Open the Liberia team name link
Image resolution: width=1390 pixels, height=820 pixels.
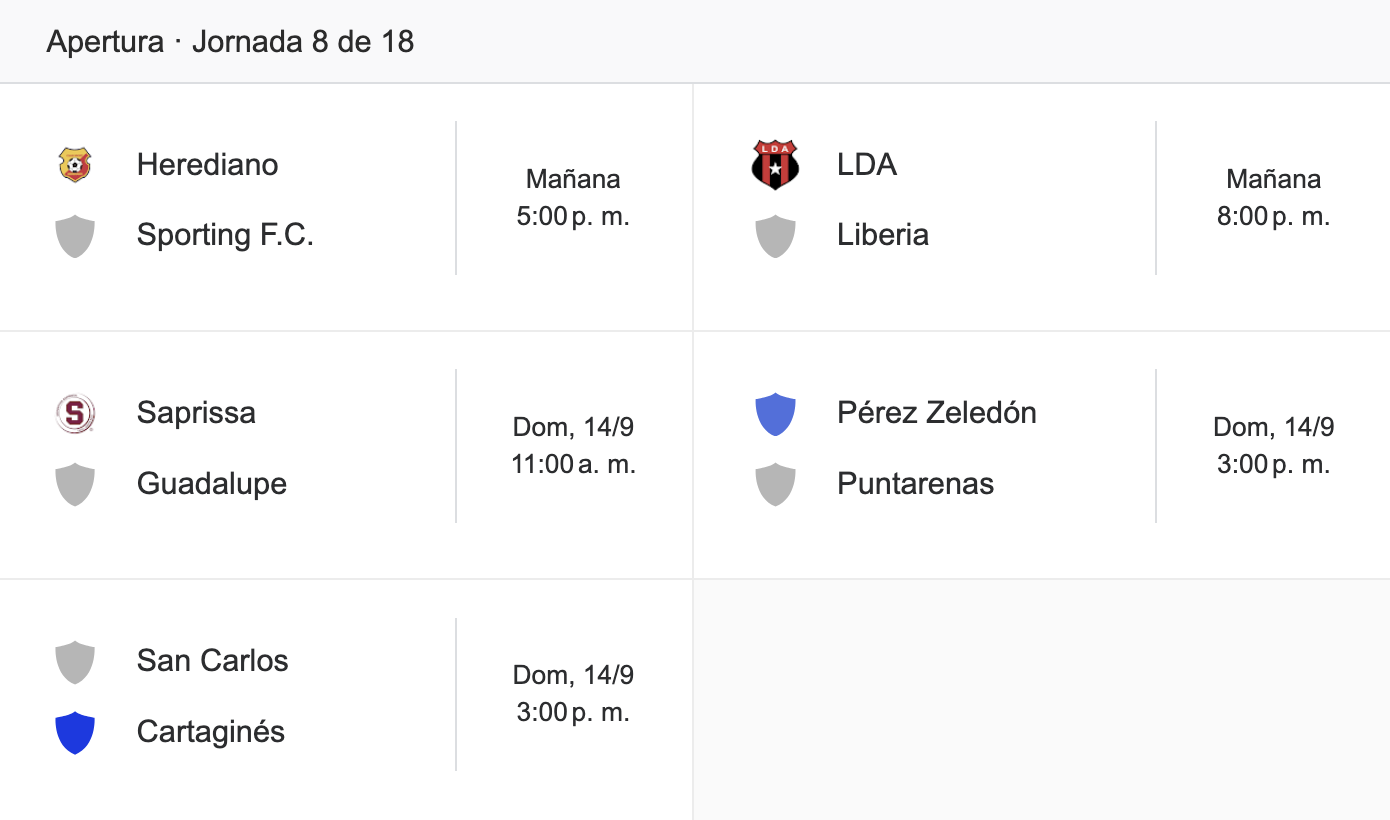click(x=883, y=235)
